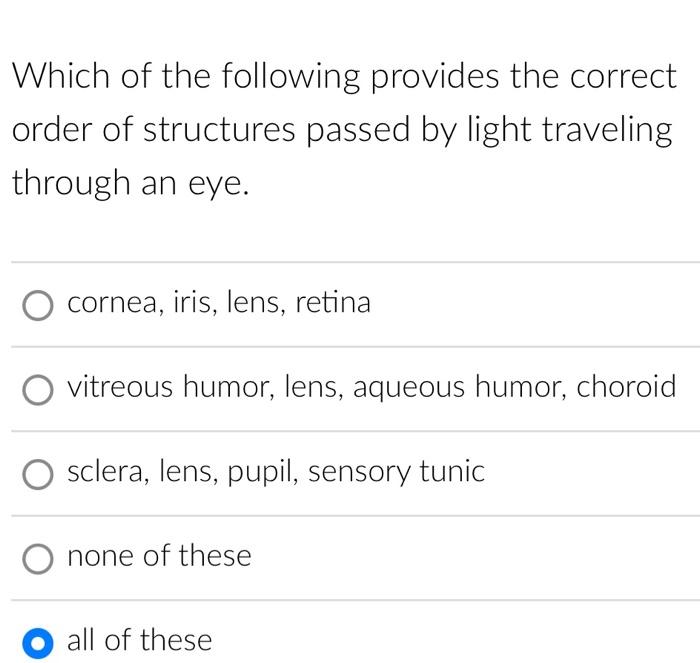
Task: Click the "cornea, iris, lens, retina" answer text
Action: [x=219, y=302]
